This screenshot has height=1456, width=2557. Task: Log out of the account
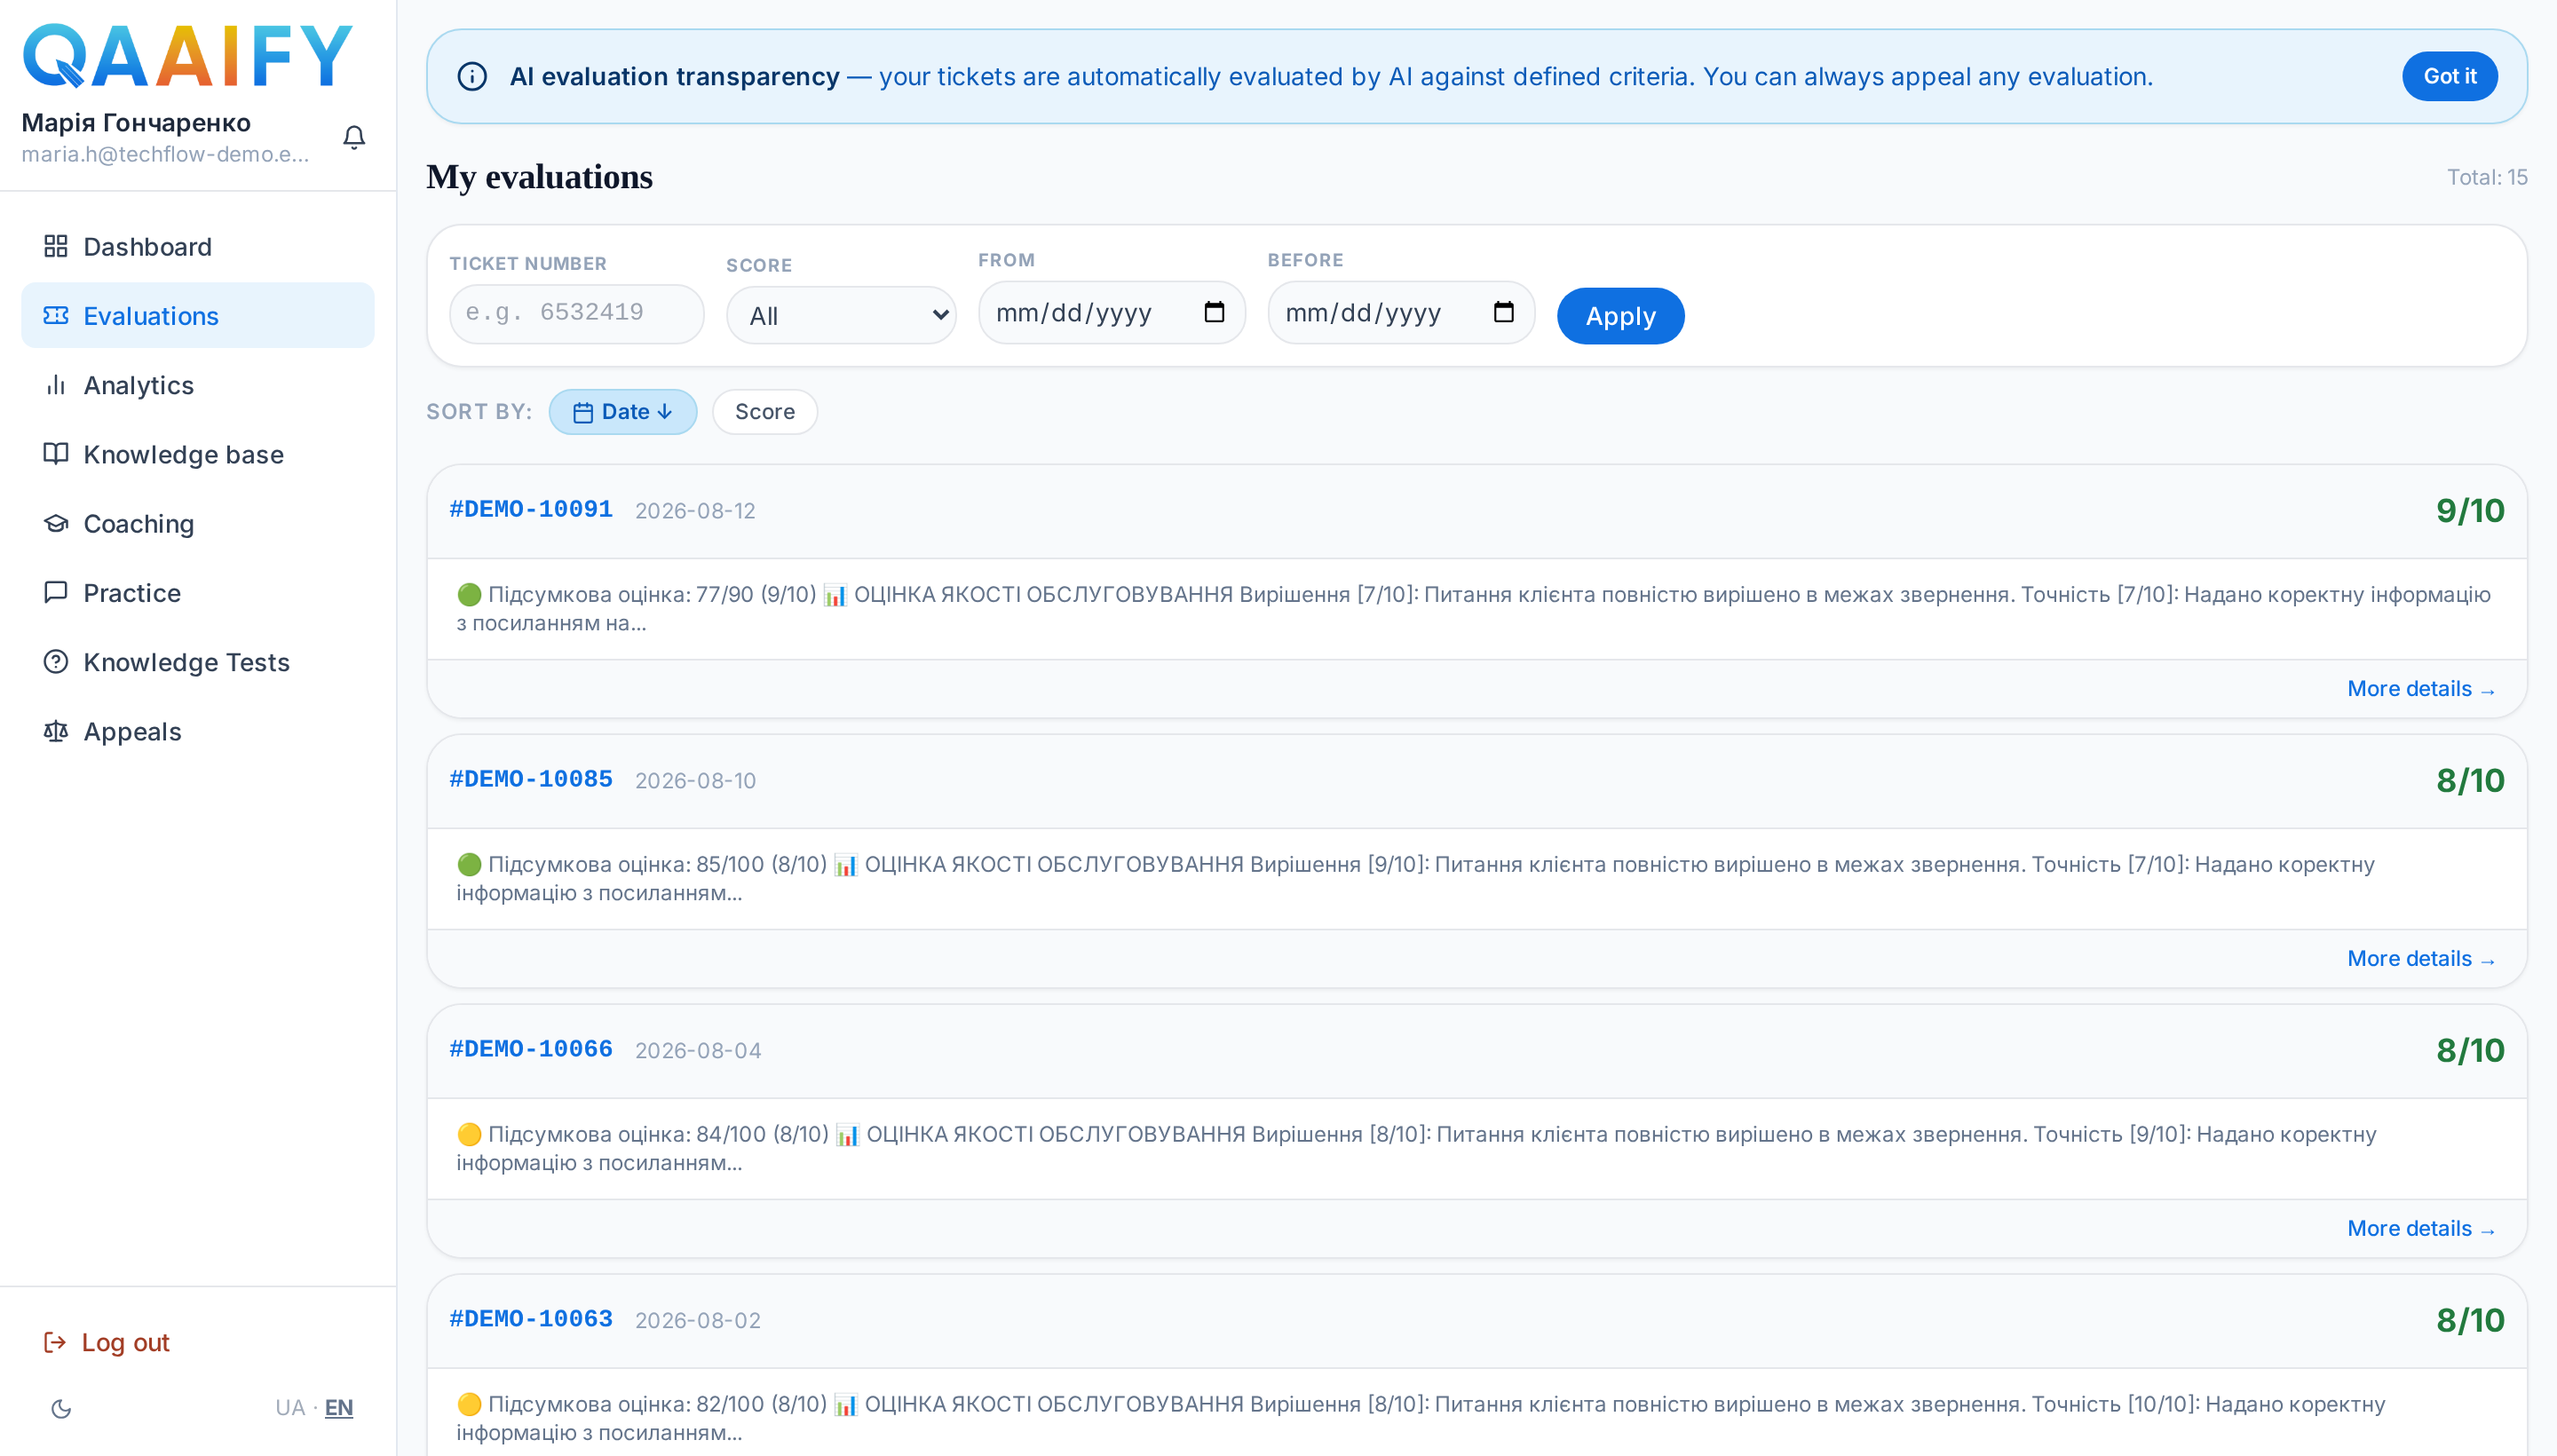coord(106,1342)
